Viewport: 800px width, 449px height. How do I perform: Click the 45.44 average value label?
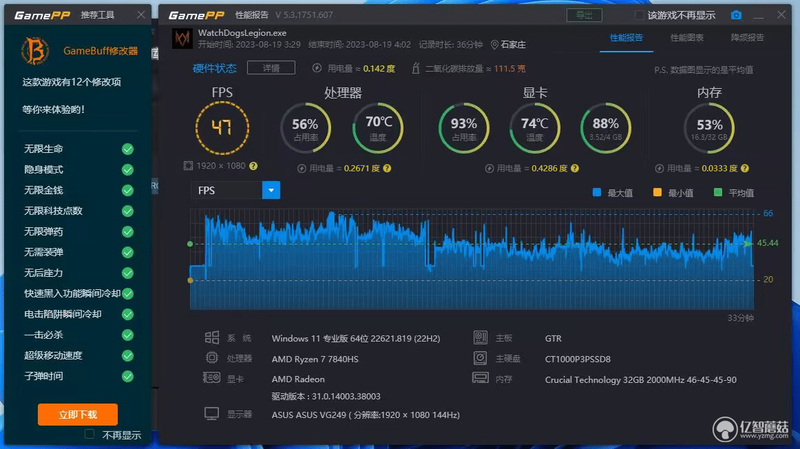767,243
